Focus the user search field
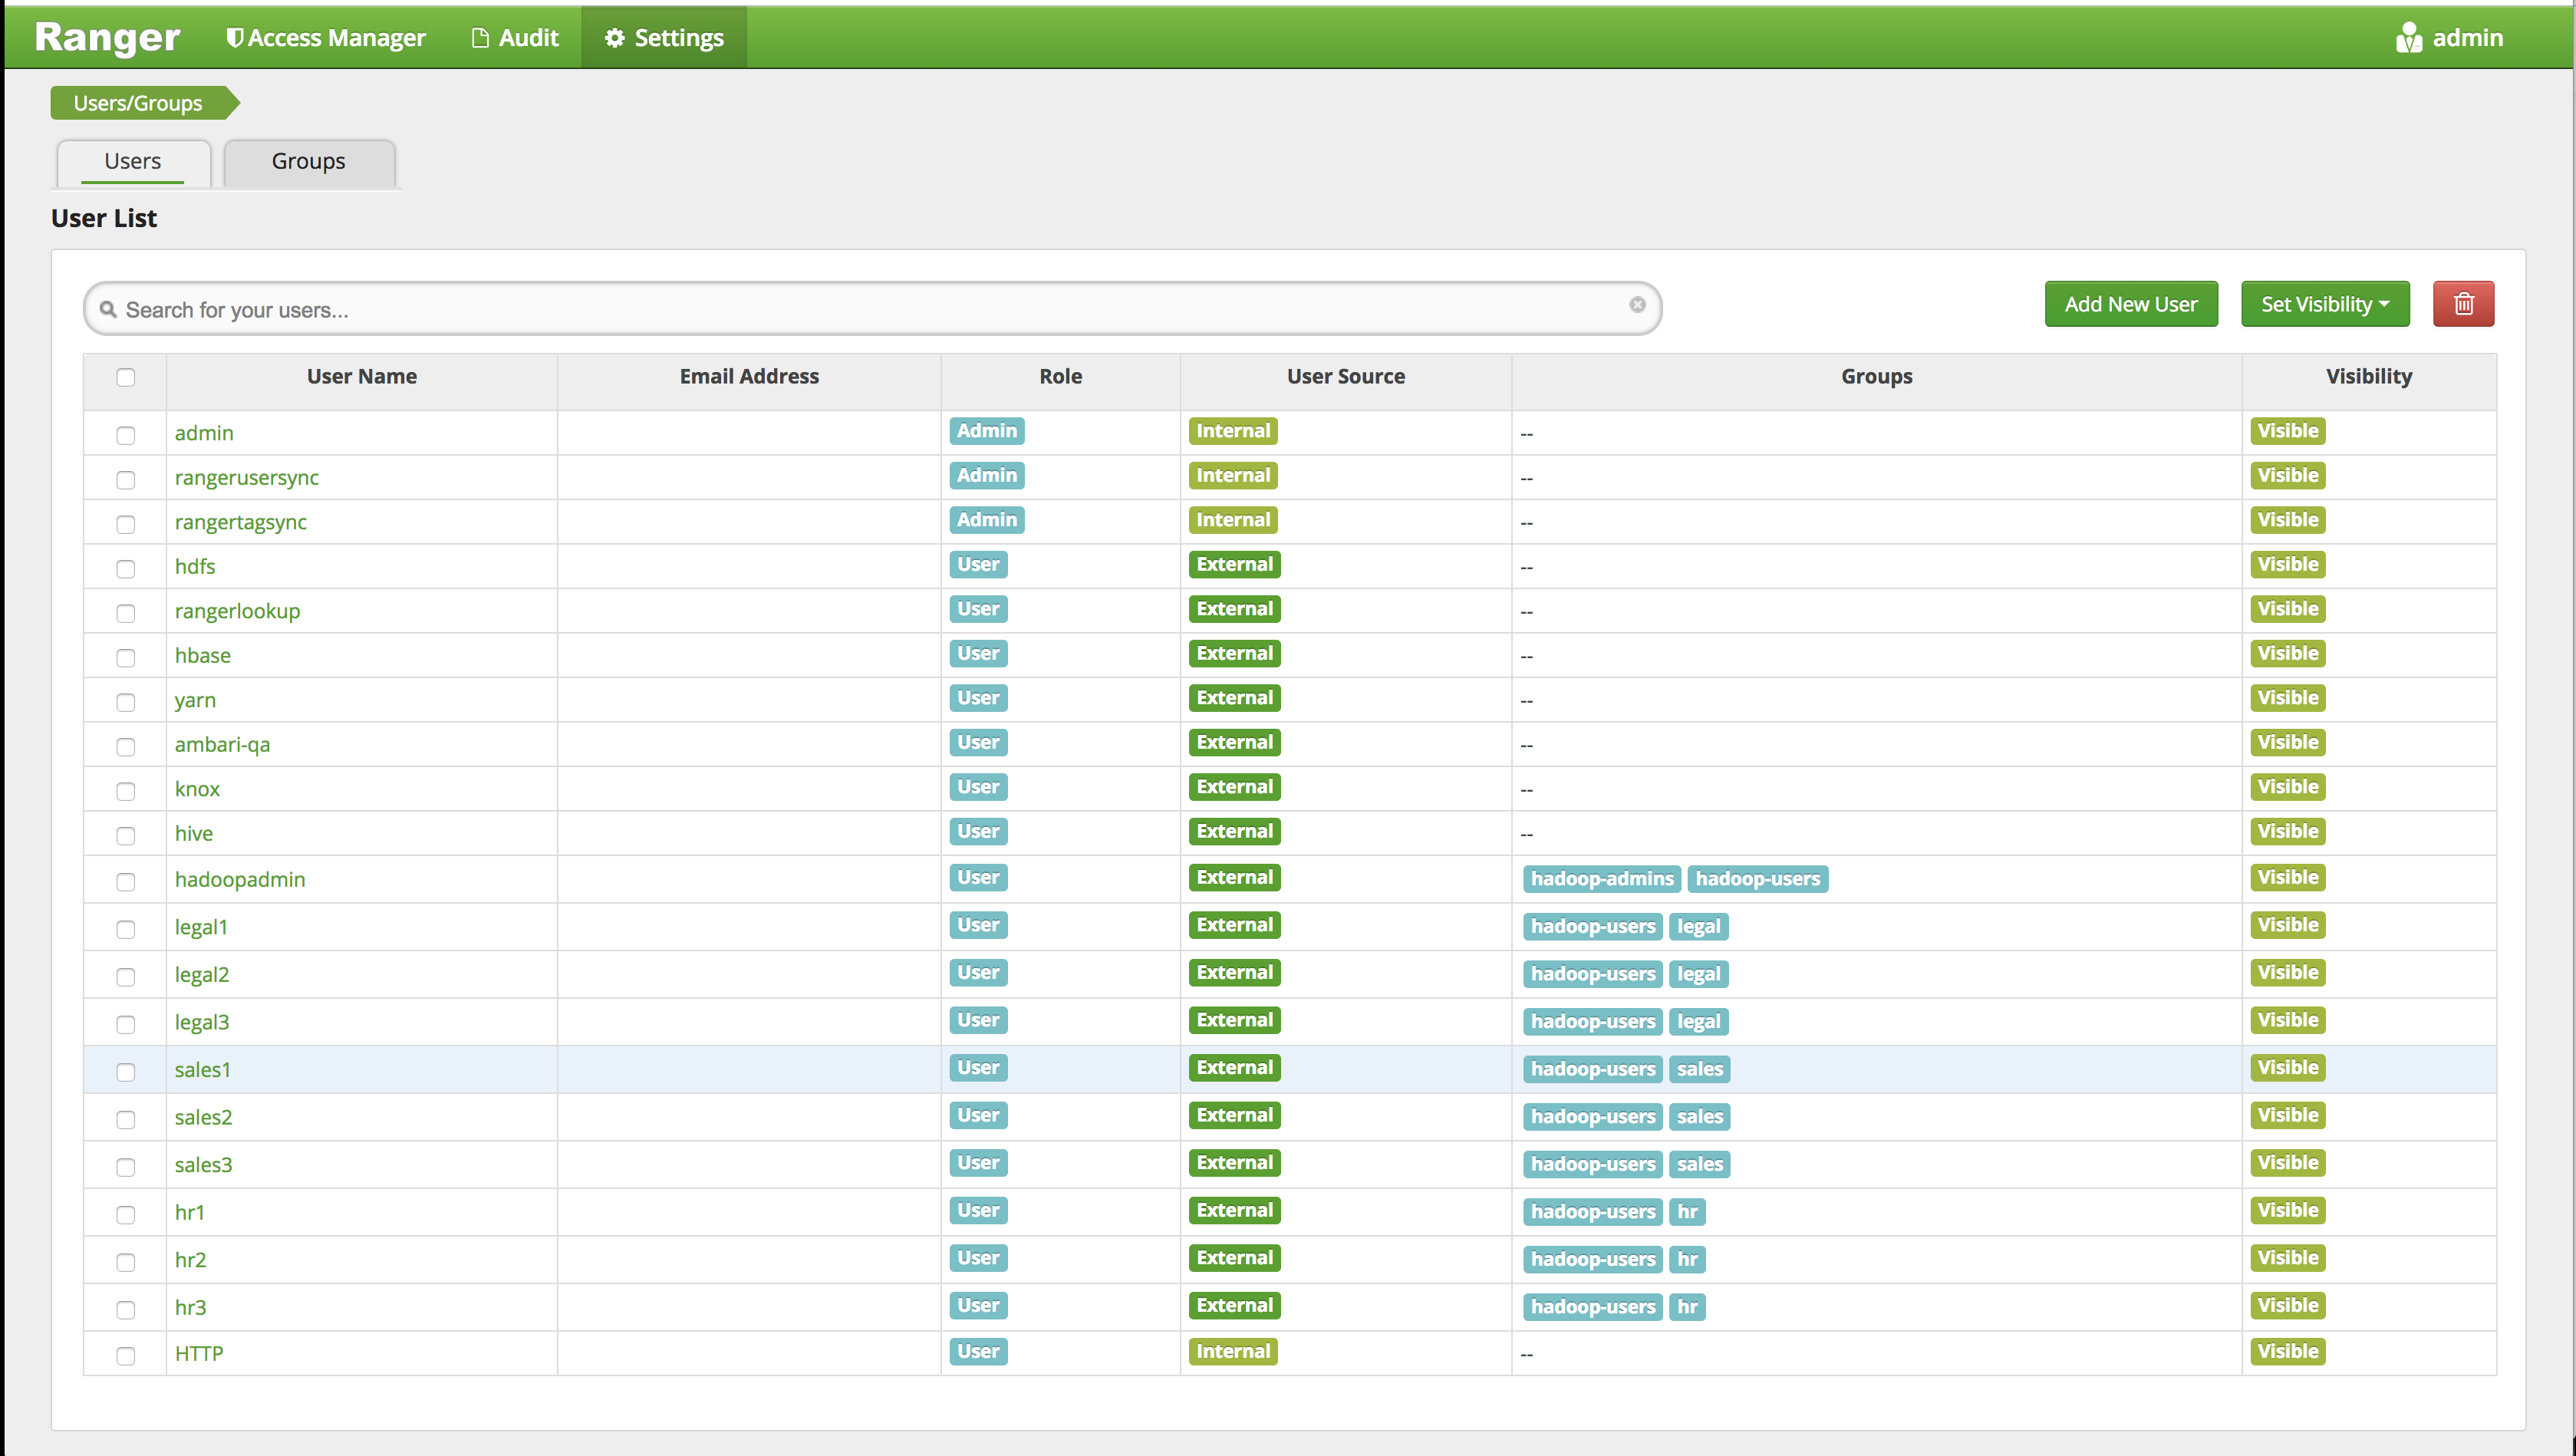This screenshot has height=1456, width=2576. [870, 309]
